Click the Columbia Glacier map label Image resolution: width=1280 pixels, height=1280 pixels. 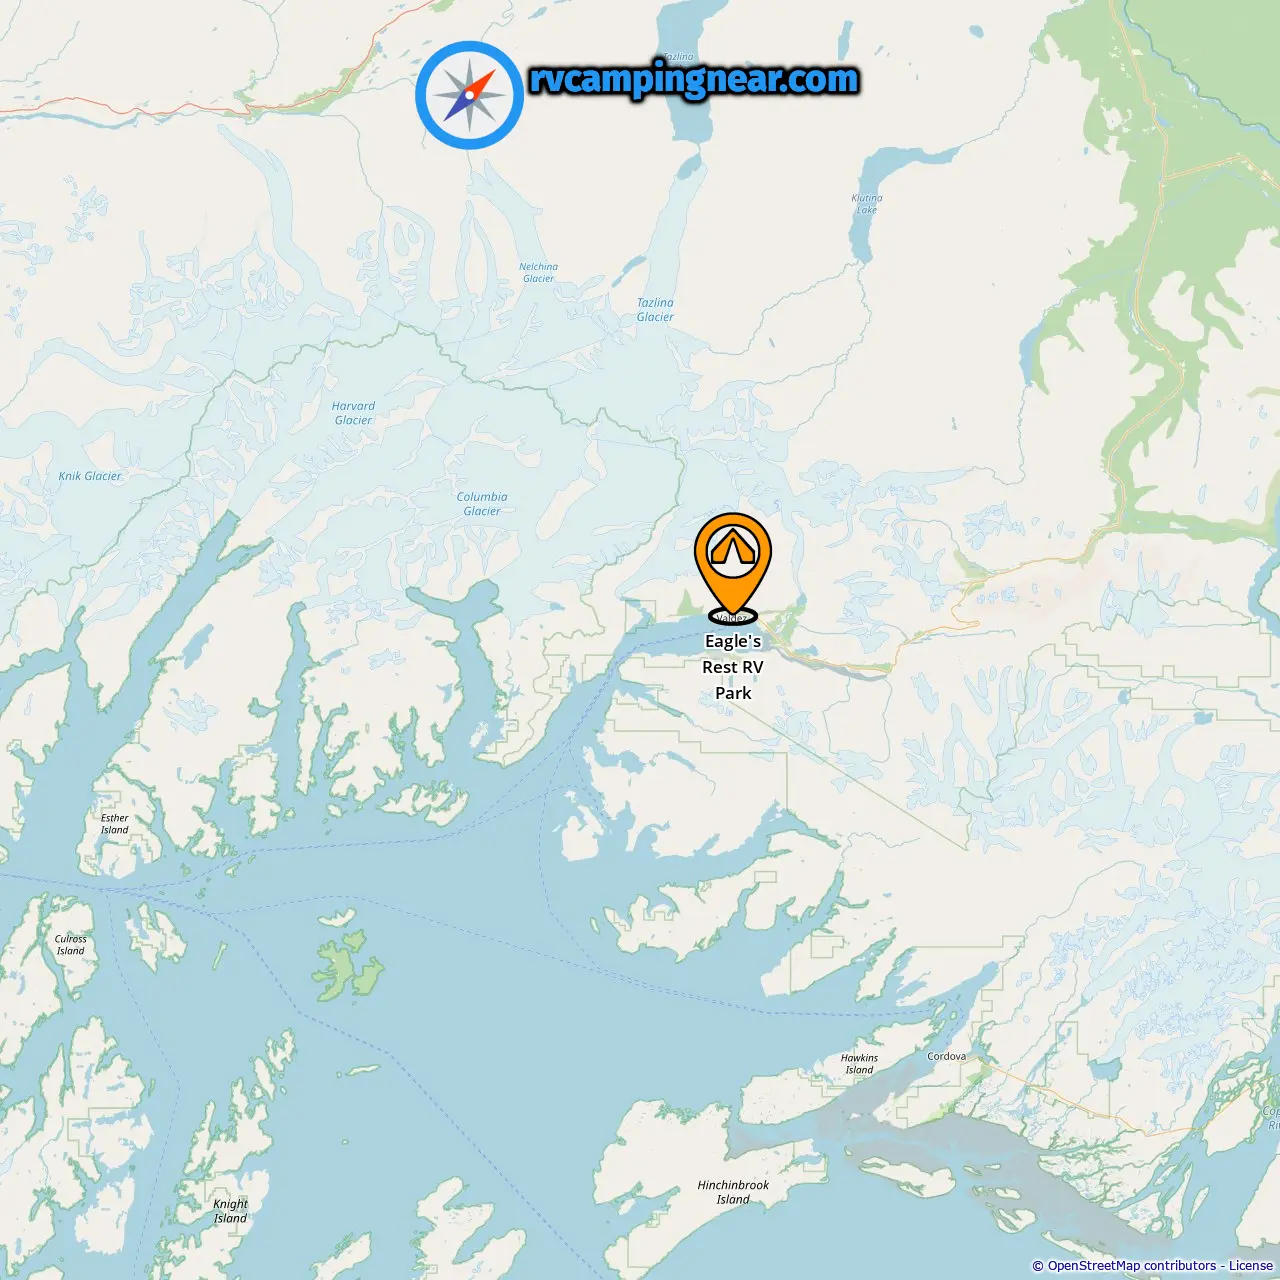click(x=482, y=504)
